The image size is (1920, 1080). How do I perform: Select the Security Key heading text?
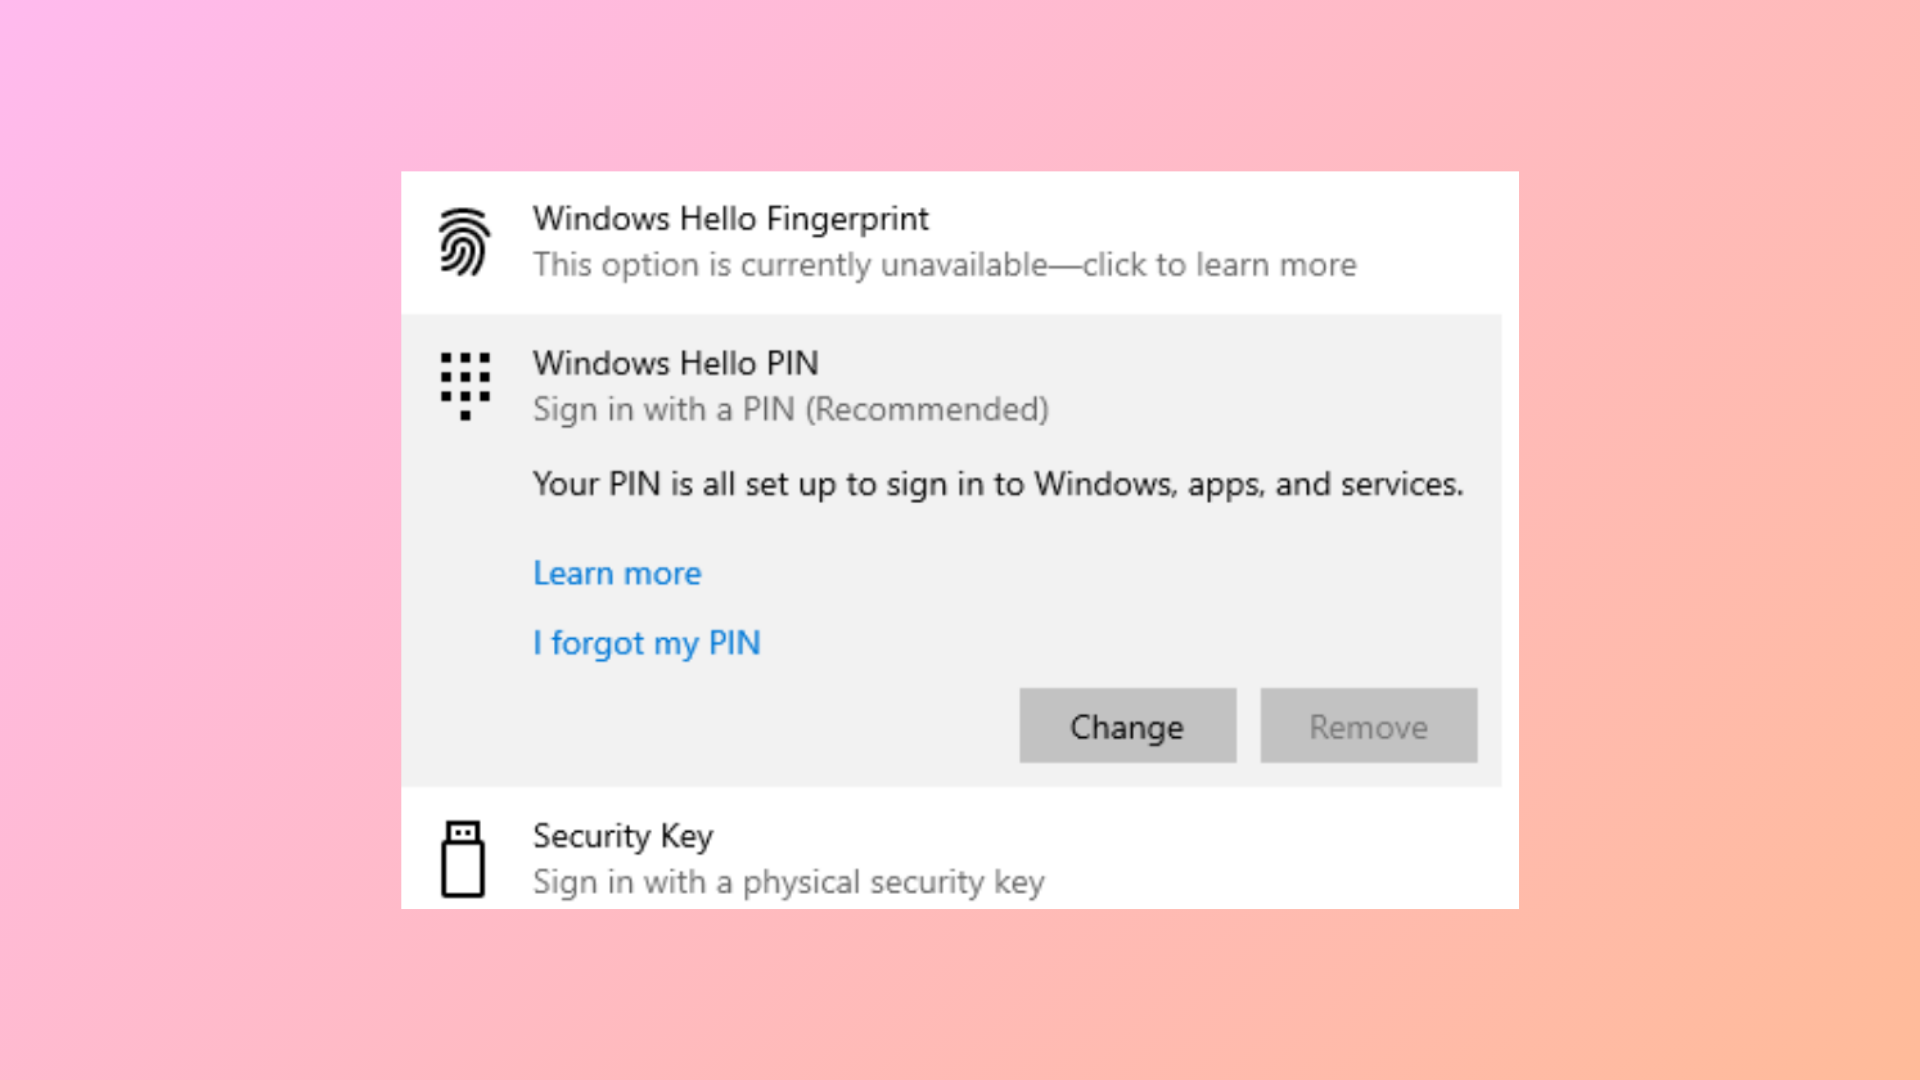click(x=622, y=836)
